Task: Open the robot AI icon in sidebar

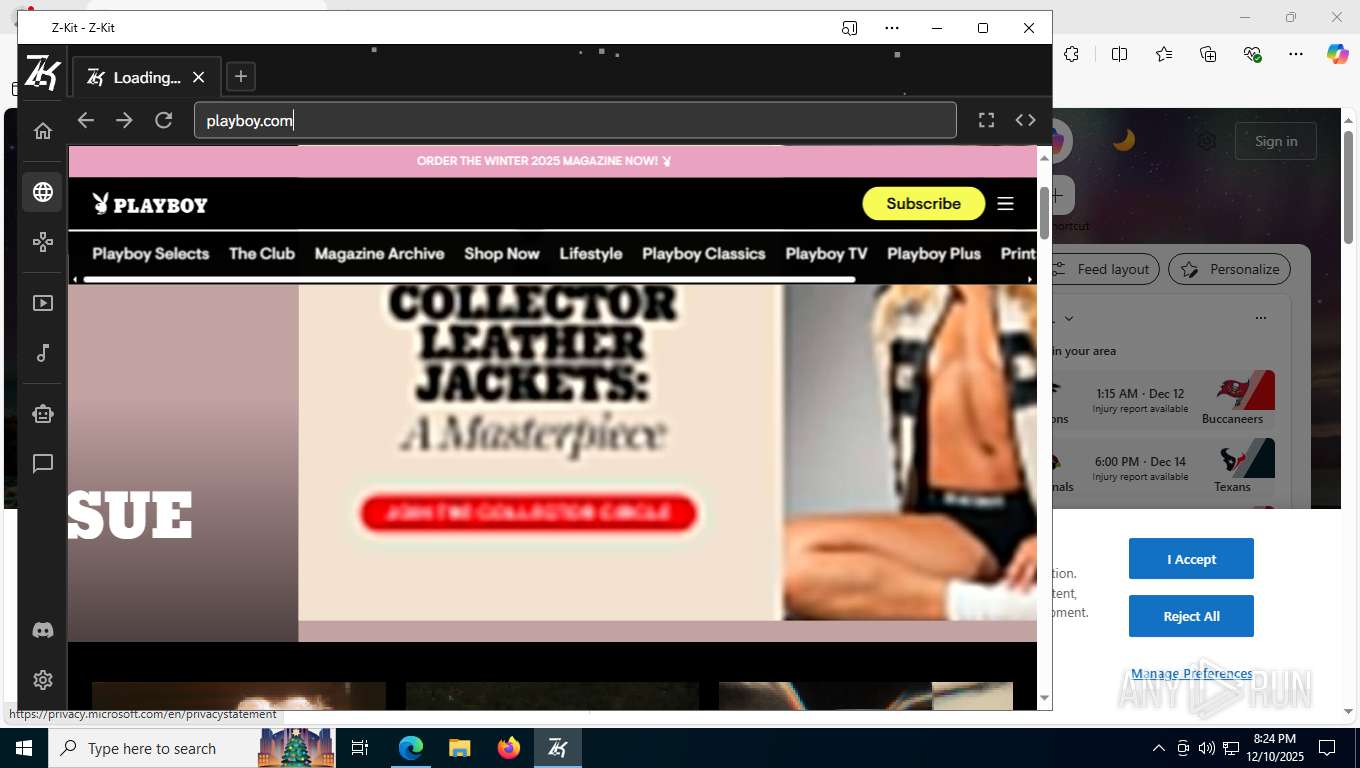Action: tap(43, 413)
